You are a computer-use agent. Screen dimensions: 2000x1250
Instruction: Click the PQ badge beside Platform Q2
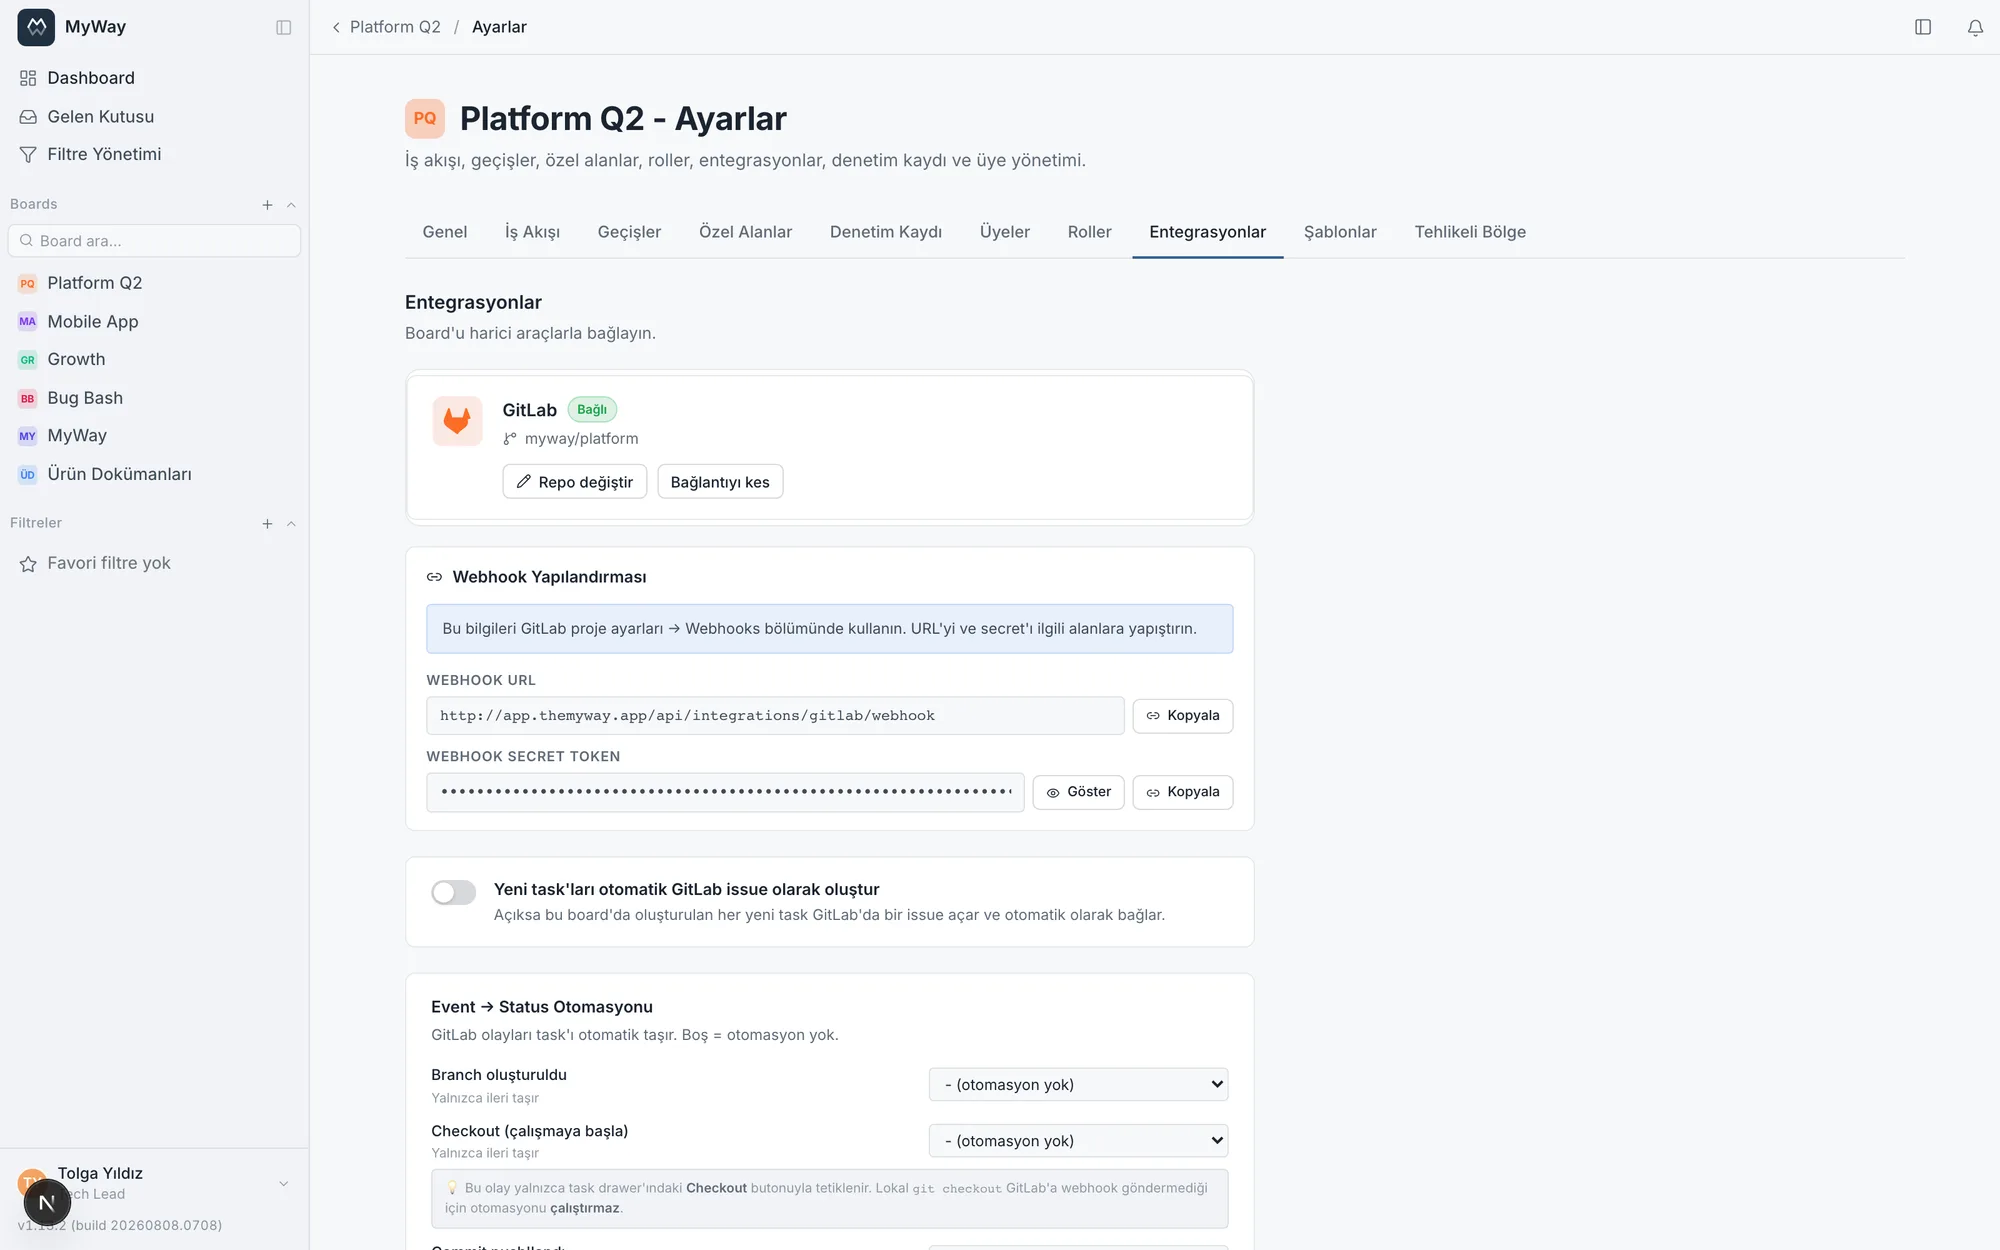click(x=28, y=284)
